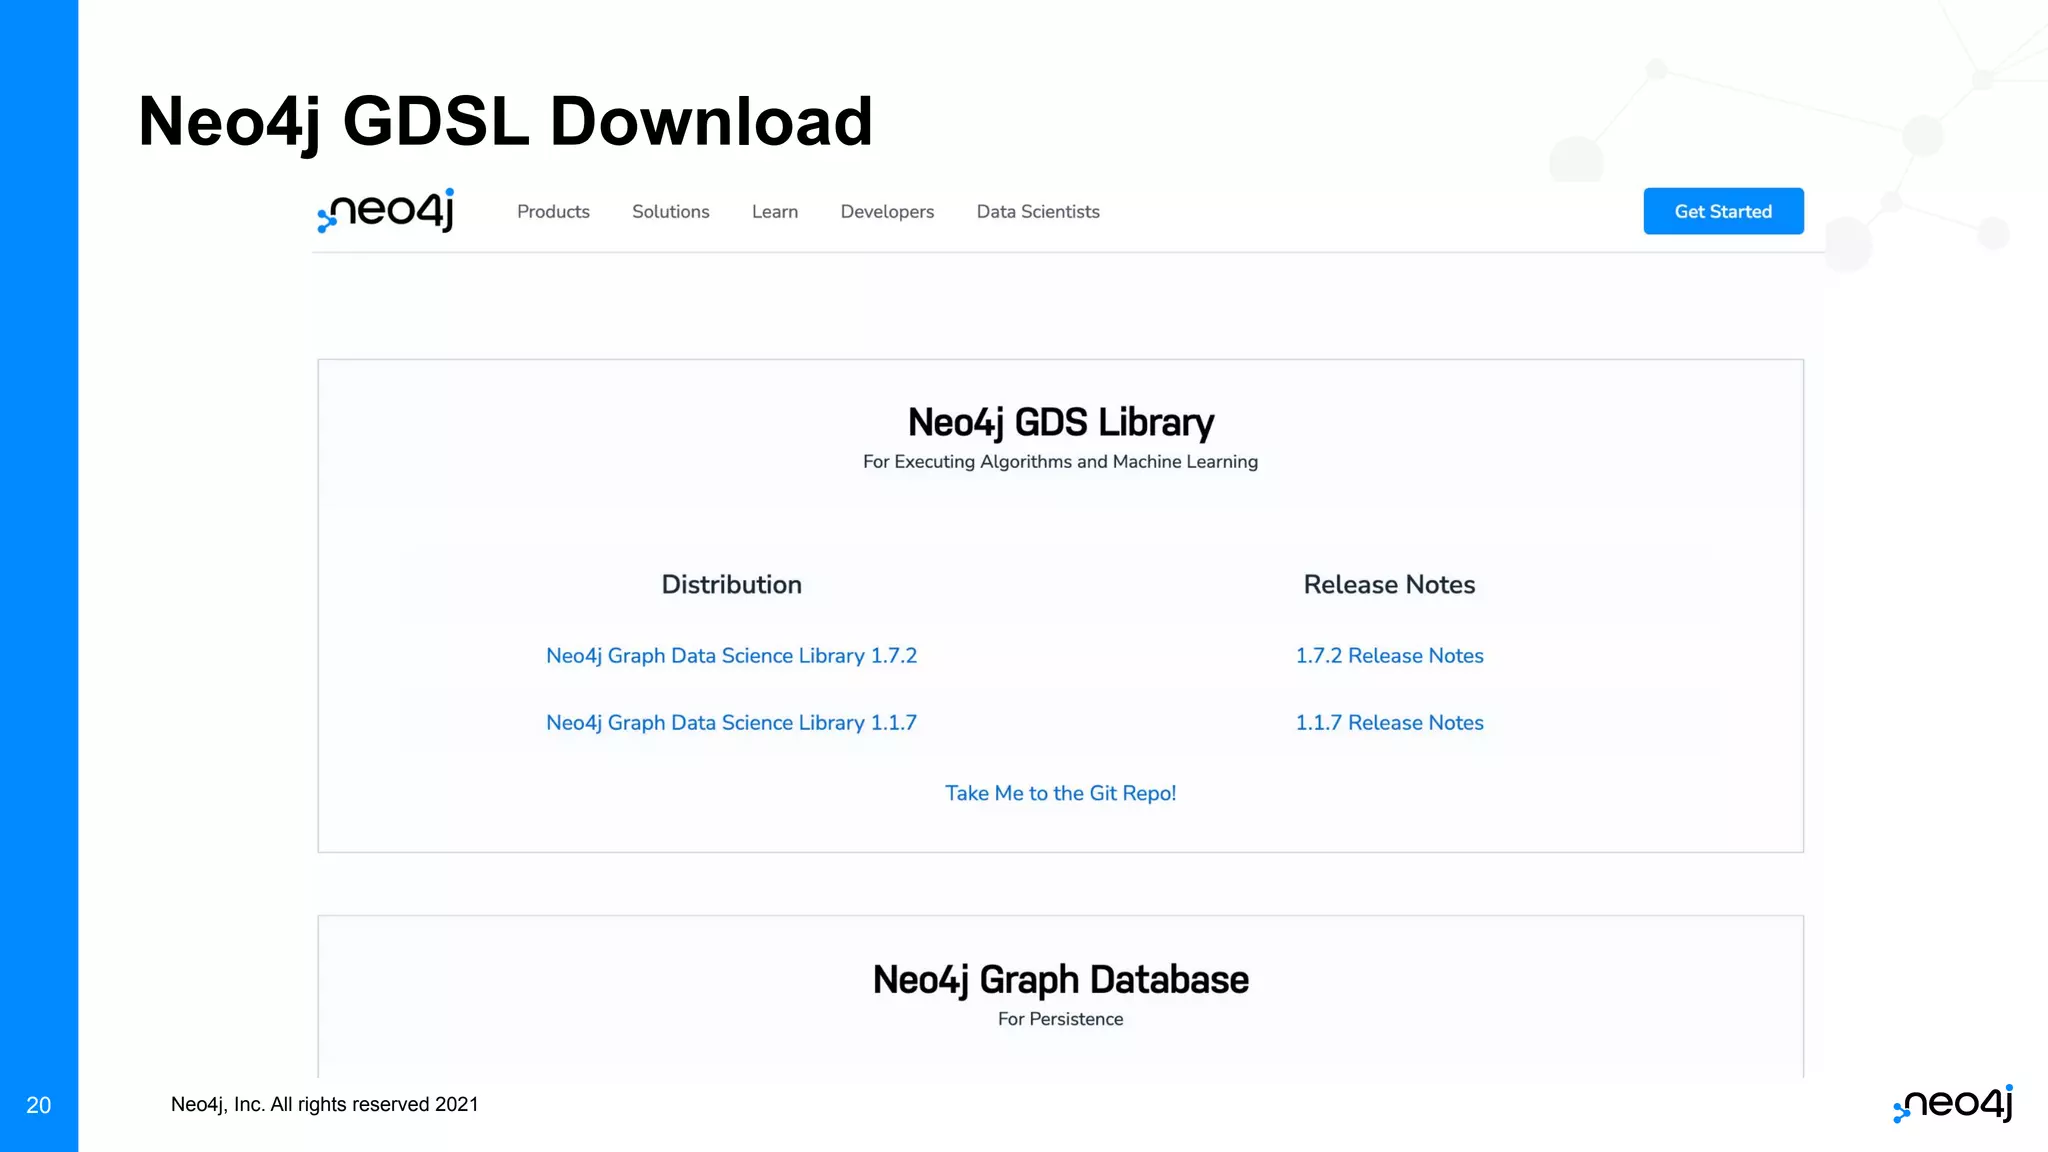
Task: Select the Neo4j GDS Library heading
Action: click(1061, 423)
